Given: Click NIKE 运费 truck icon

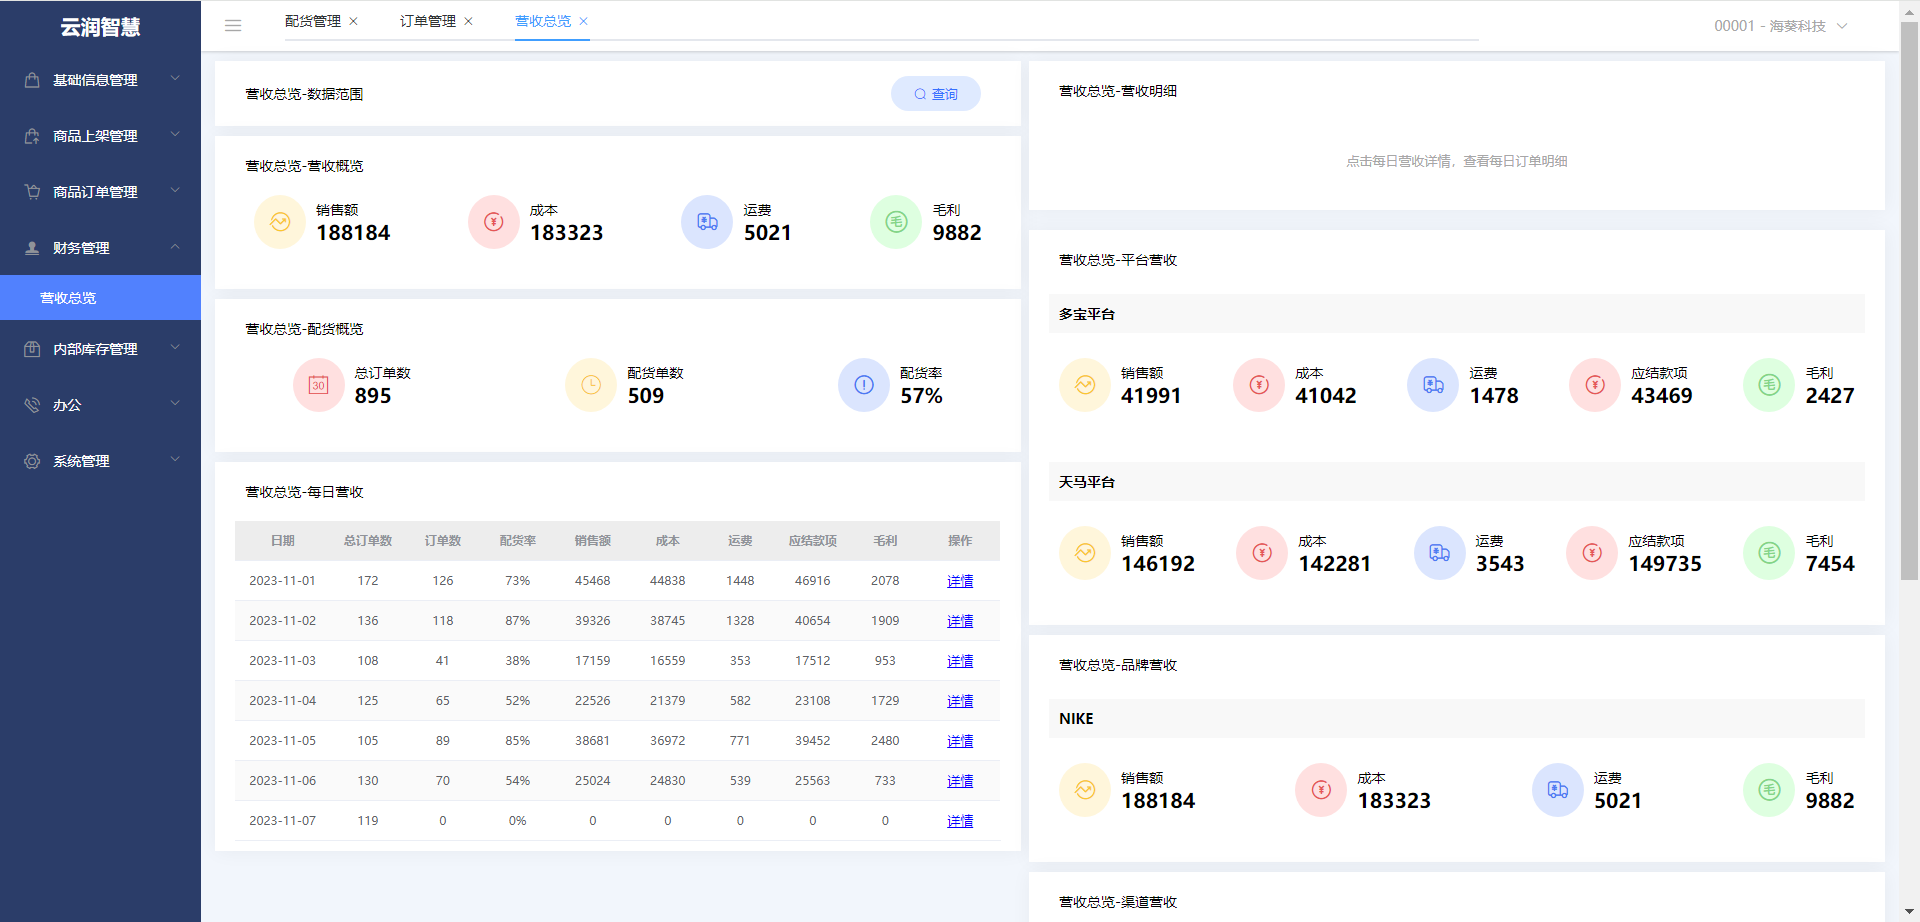Looking at the screenshot, I should 1558,790.
